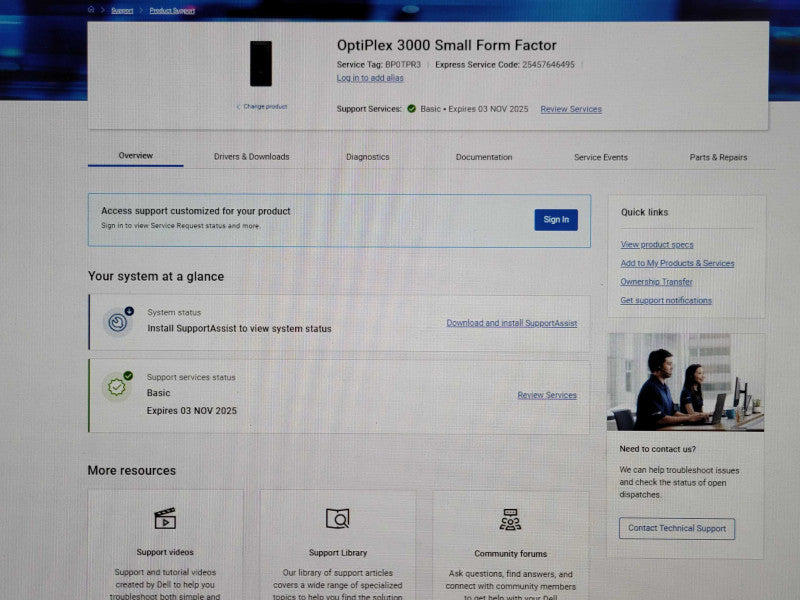Image resolution: width=800 pixels, height=600 pixels.
Task: Open the Support videos card title
Action: click(x=165, y=552)
